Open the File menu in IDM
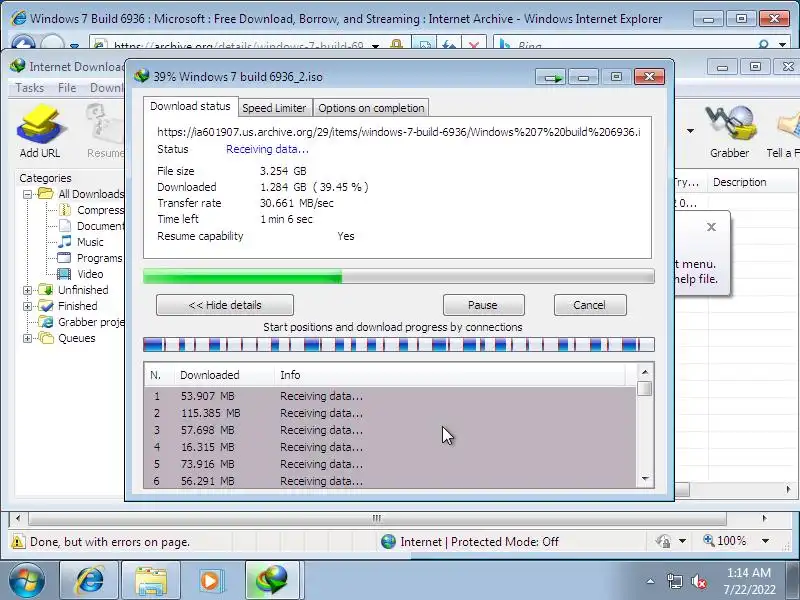Image resolution: width=800 pixels, height=600 pixels. (67, 88)
